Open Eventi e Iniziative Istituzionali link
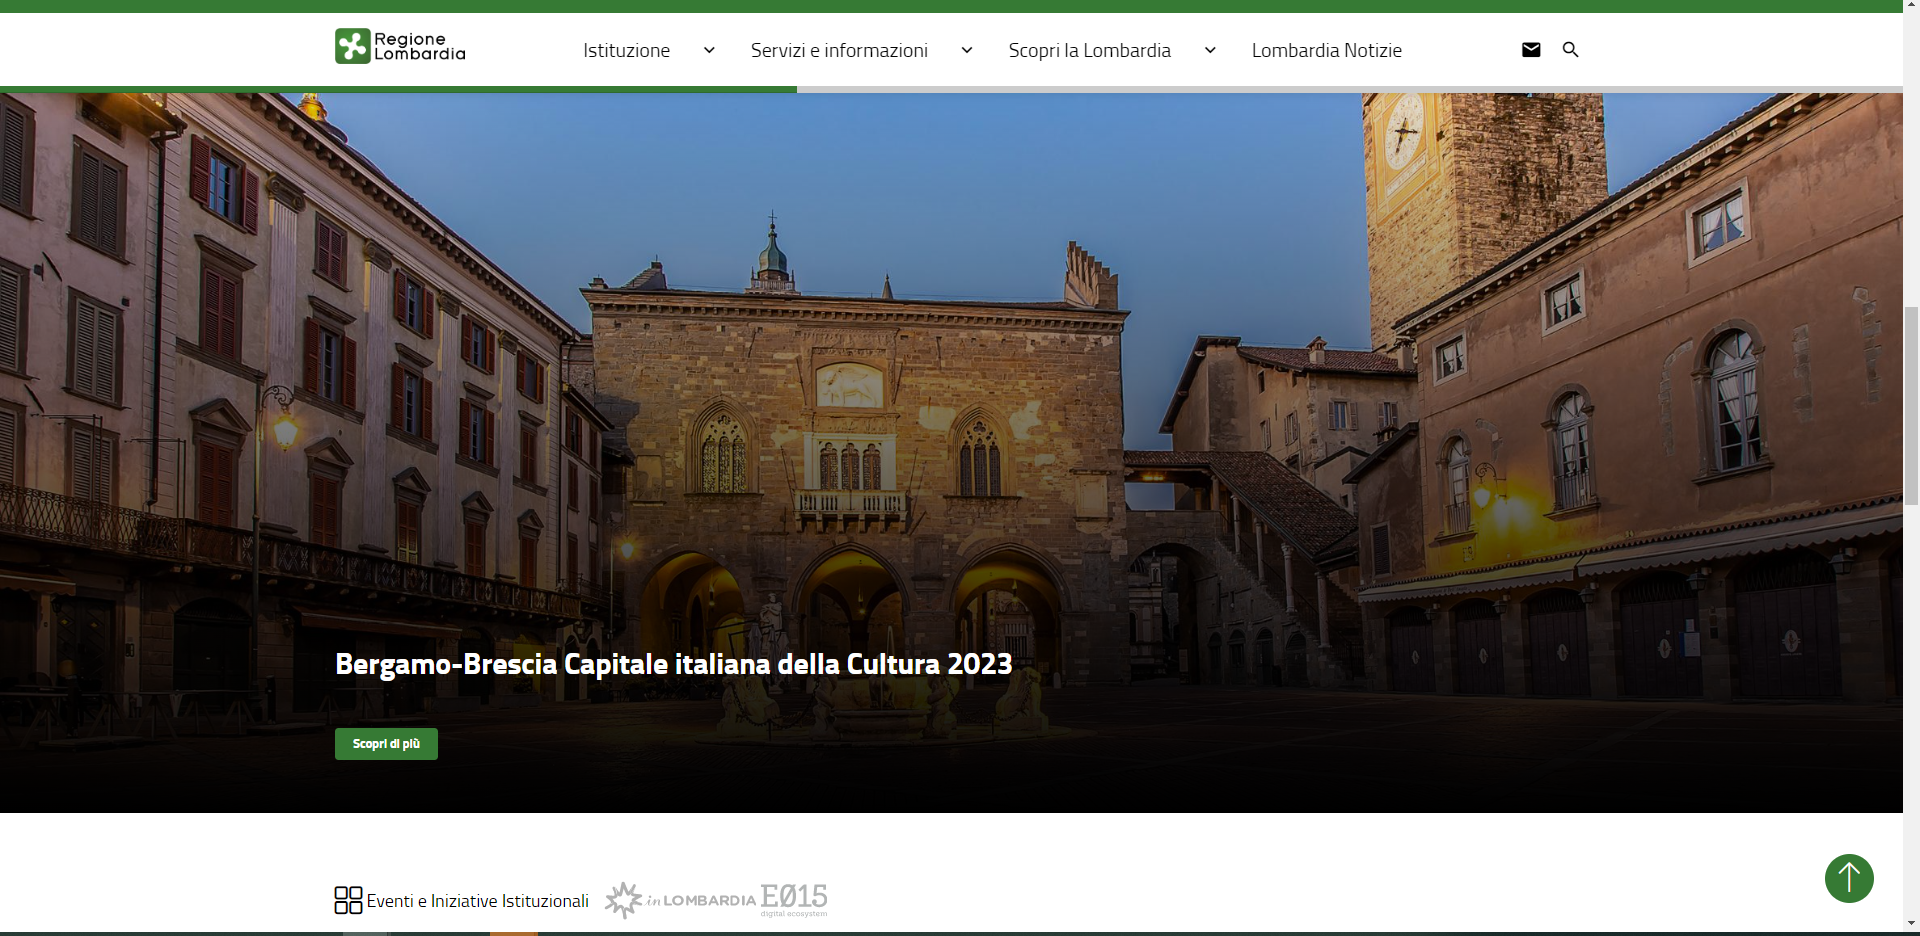1920x936 pixels. click(x=477, y=901)
